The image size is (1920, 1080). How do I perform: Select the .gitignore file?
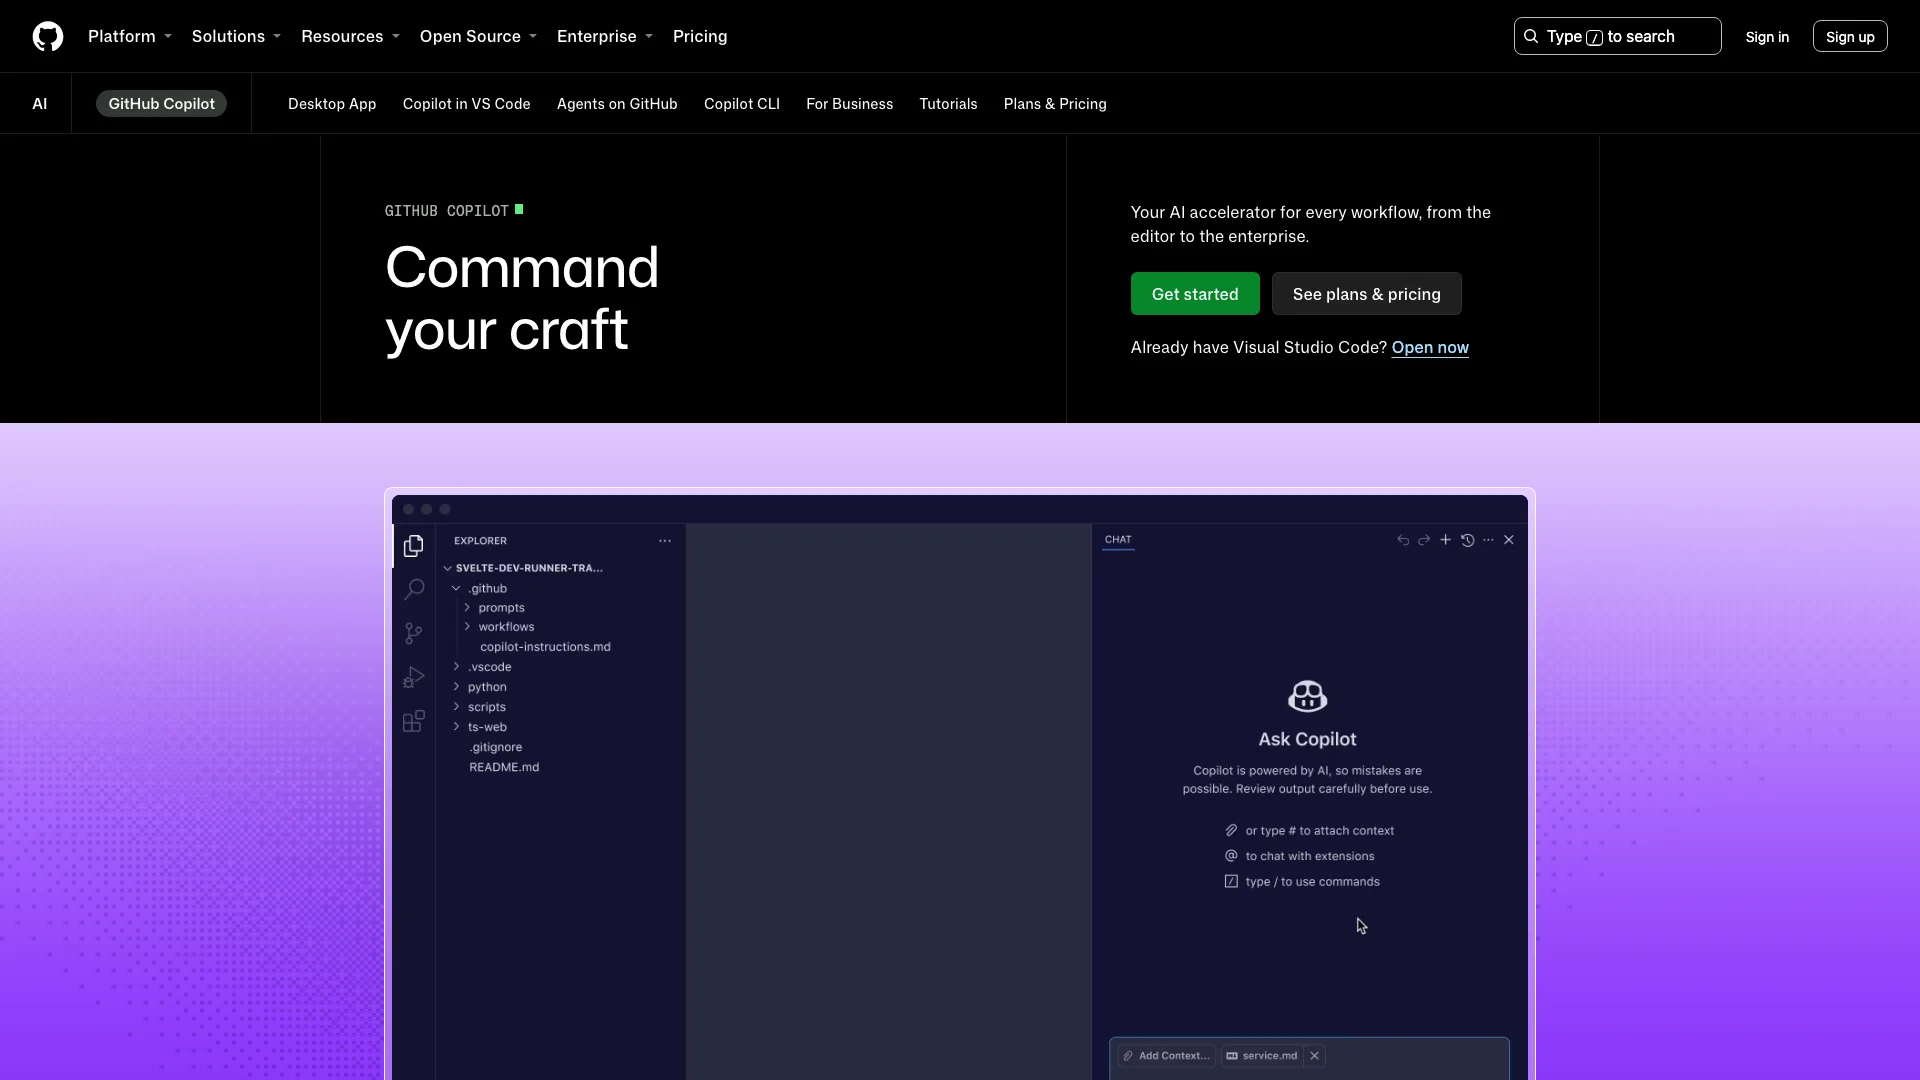[x=496, y=747]
